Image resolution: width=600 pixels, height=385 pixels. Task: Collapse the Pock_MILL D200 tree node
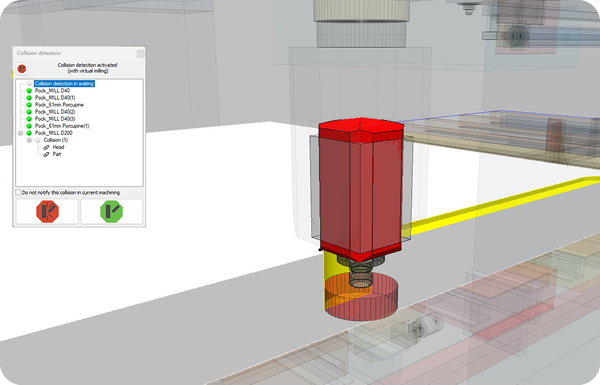pyautogui.click(x=21, y=133)
